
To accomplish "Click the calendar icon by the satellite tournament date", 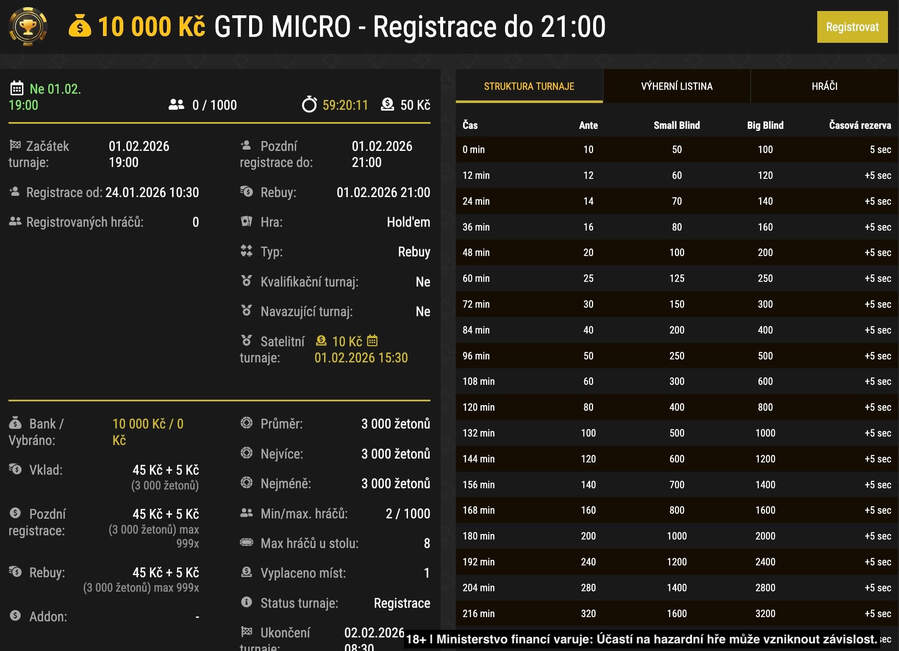I will point(371,340).
